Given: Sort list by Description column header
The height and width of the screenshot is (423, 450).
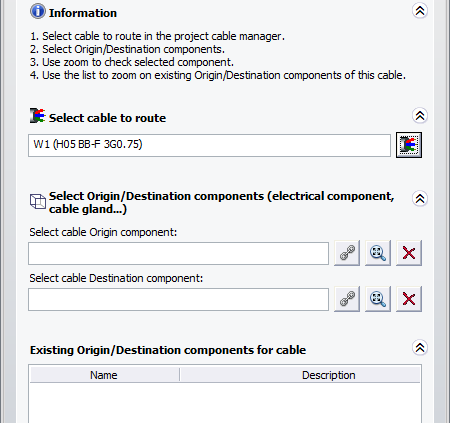Looking at the screenshot, I should pyautogui.click(x=300, y=375).
